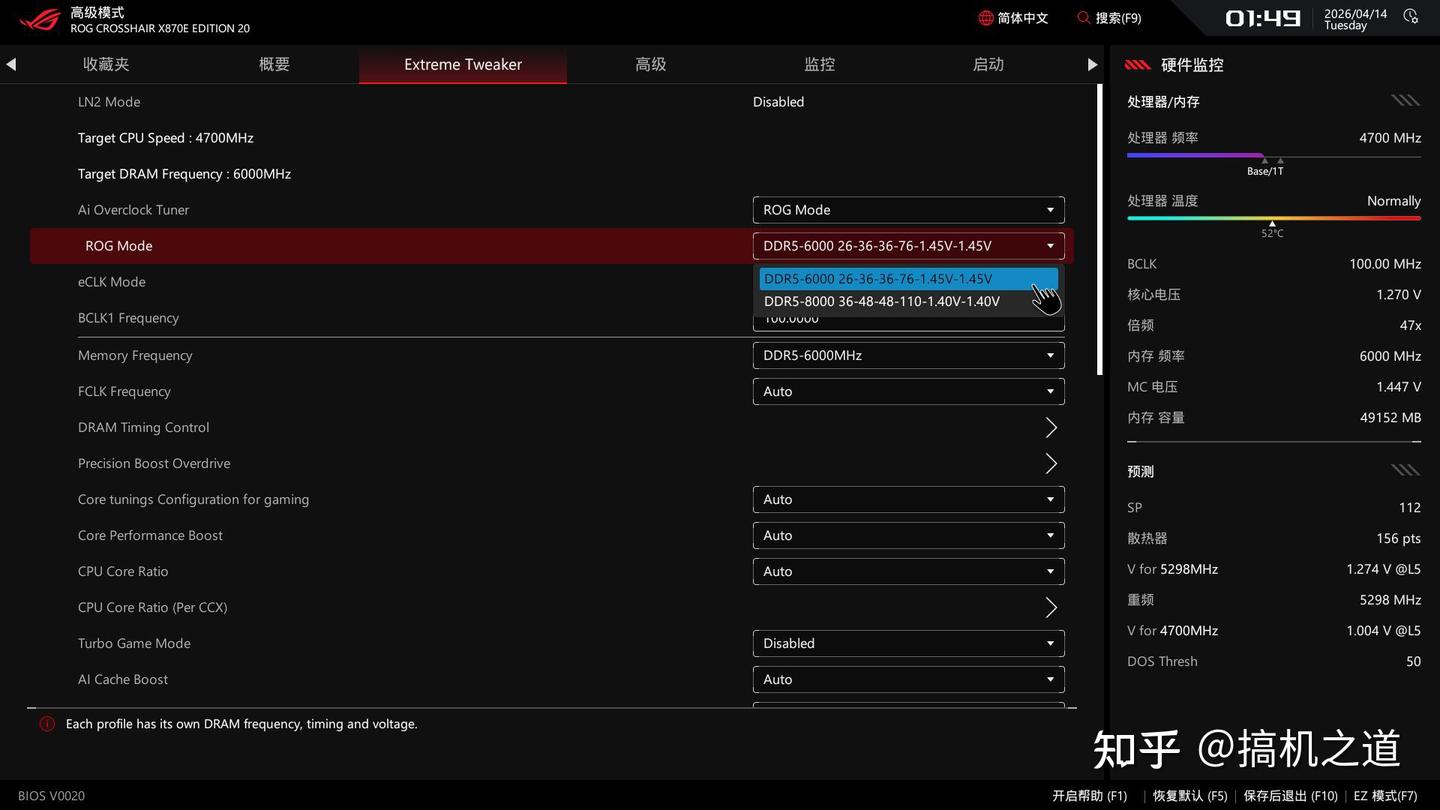Choose DDR5-6000 26-36-36-76 profile option

click(x=908, y=279)
